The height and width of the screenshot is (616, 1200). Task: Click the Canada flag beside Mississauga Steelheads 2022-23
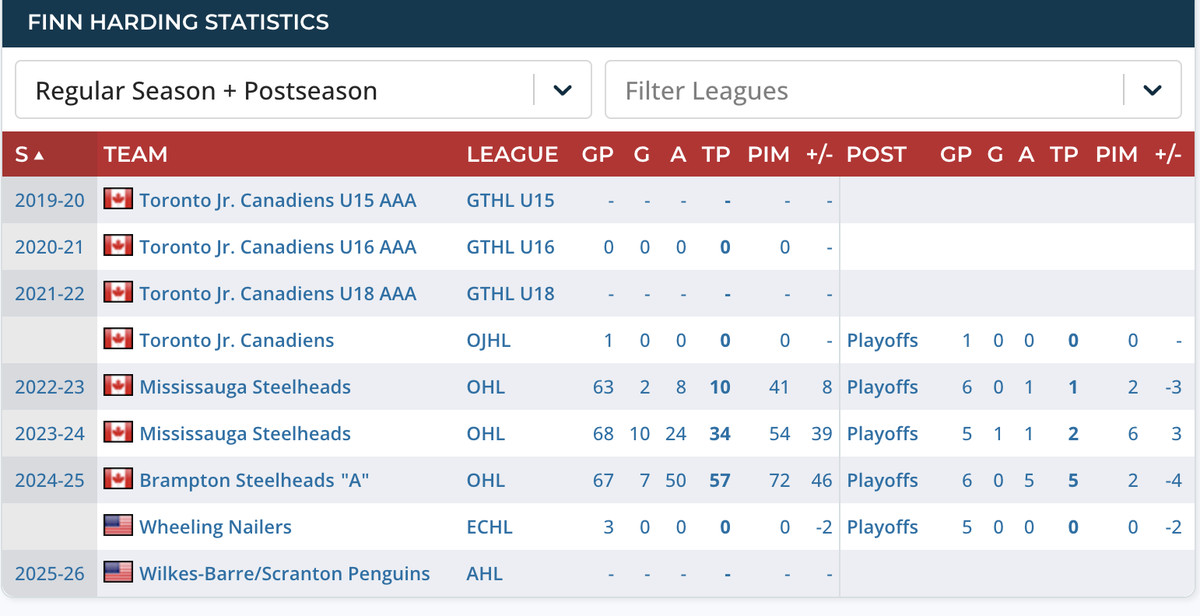(x=118, y=386)
